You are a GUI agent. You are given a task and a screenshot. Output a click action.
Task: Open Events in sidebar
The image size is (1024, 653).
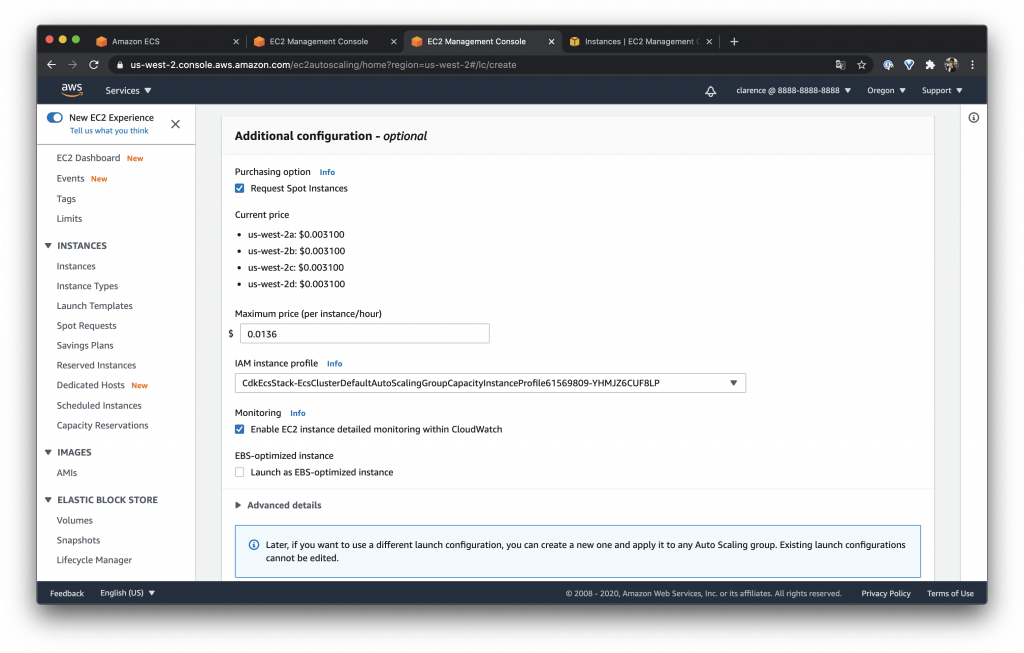tap(70, 178)
